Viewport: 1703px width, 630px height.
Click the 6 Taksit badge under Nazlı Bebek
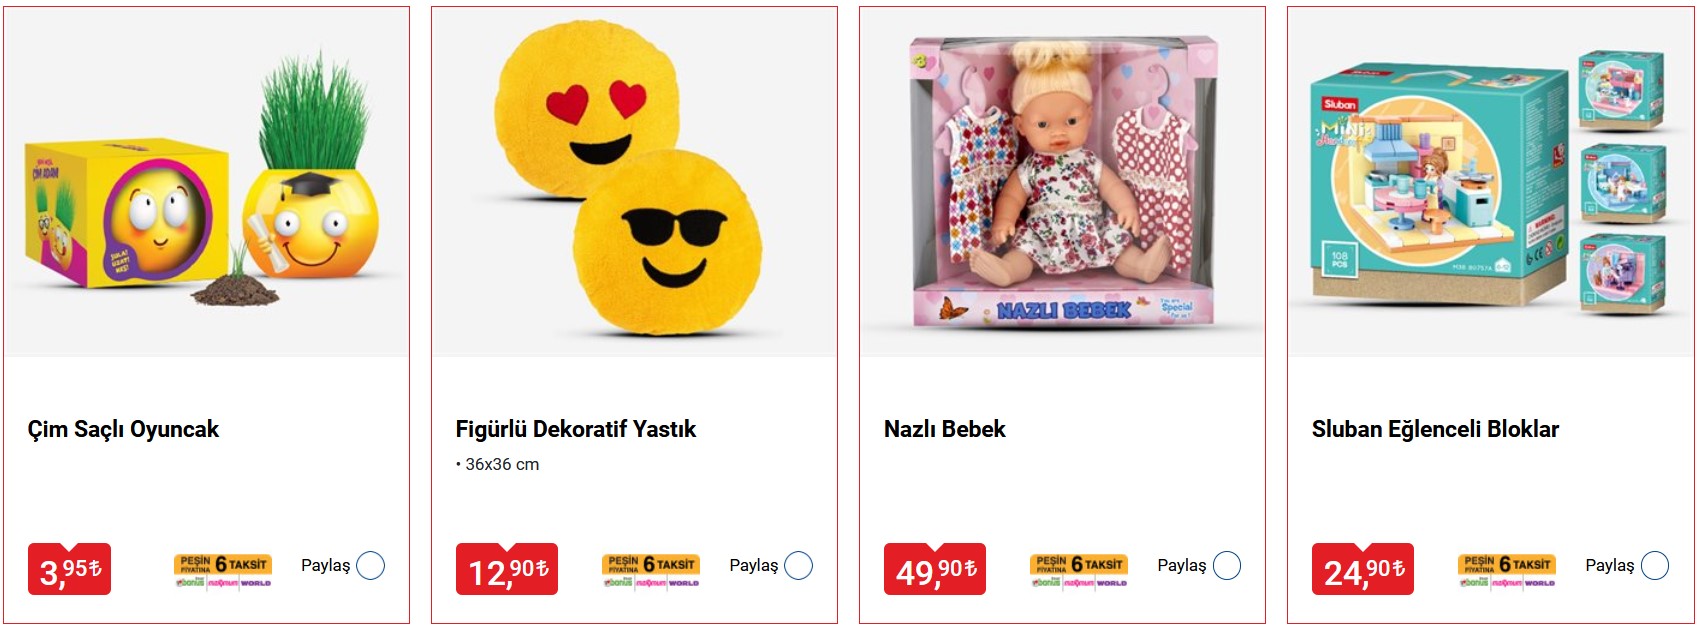coord(1079,570)
